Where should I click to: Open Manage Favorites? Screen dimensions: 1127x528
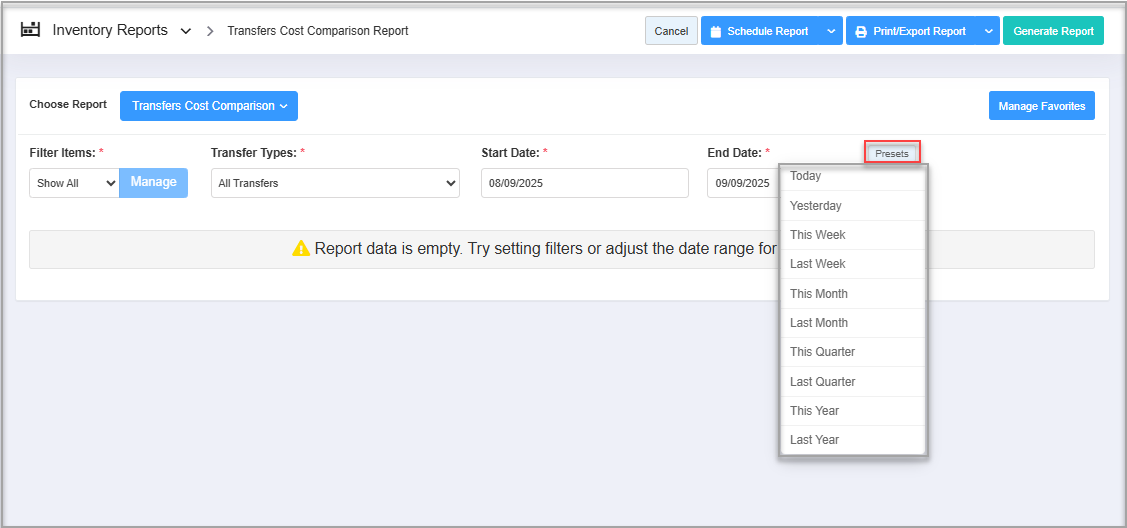pyautogui.click(x=1041, y=106)
